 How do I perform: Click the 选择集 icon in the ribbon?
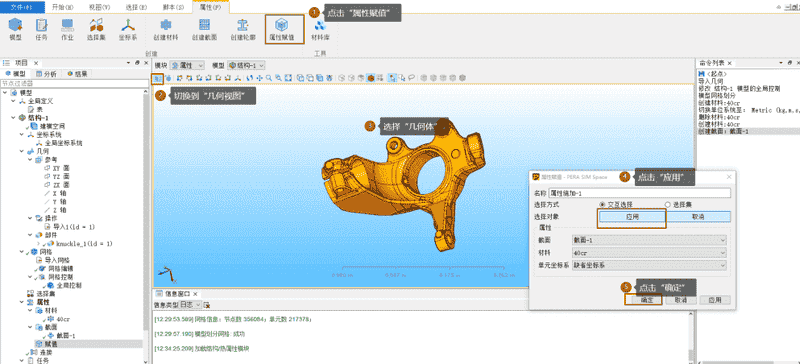pyautogui.click(x=96, y=29)
